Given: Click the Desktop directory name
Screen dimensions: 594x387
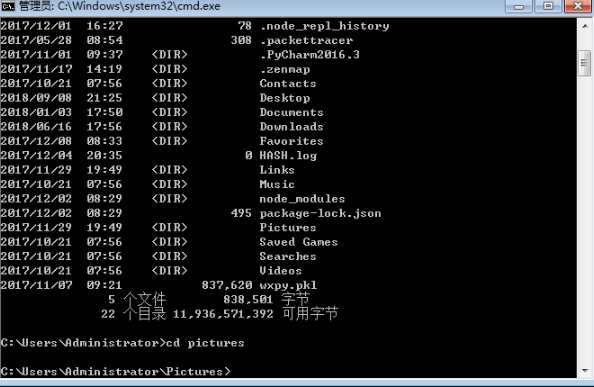Looking at the screenshot, I should (x=285, y=98).
